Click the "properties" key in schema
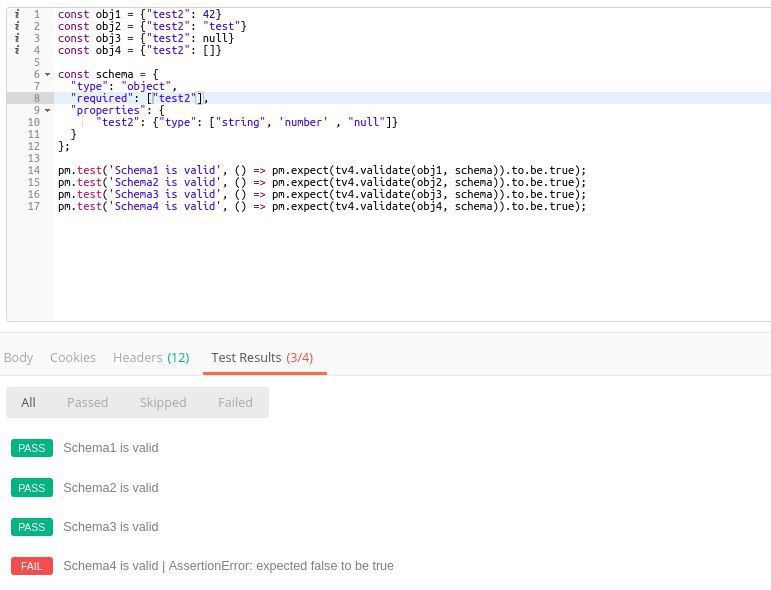This screenshot has width=771, height=590. pos(108,110)
